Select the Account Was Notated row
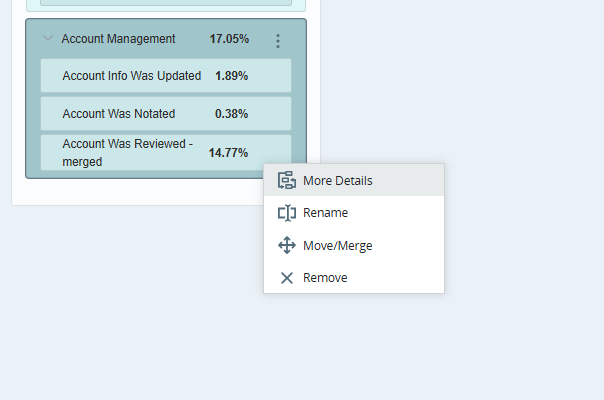Screen dimensions: 604x400 click(x=118, y=114)
